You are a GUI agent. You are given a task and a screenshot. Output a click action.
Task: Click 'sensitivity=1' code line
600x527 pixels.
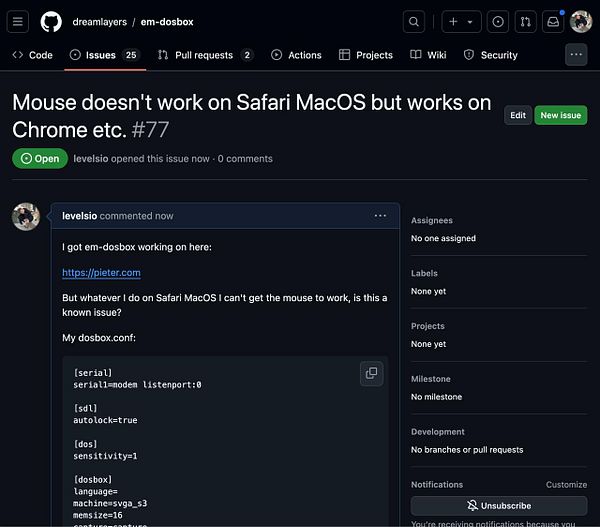[x=105, y=456]
